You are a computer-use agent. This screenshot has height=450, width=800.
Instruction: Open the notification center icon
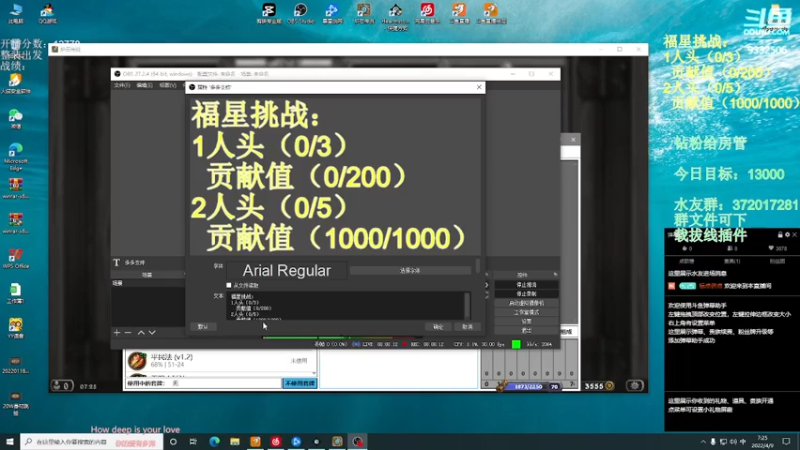point(786,441)
